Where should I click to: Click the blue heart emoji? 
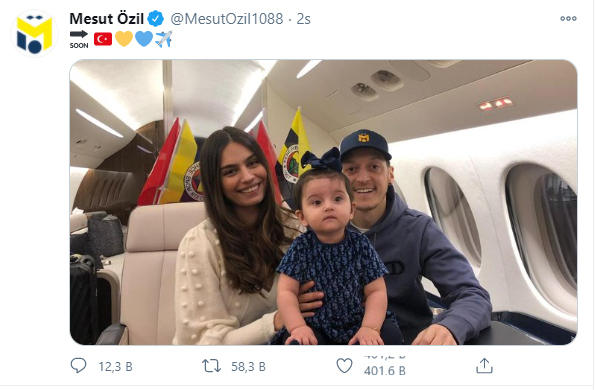click(x=144, y=39)
